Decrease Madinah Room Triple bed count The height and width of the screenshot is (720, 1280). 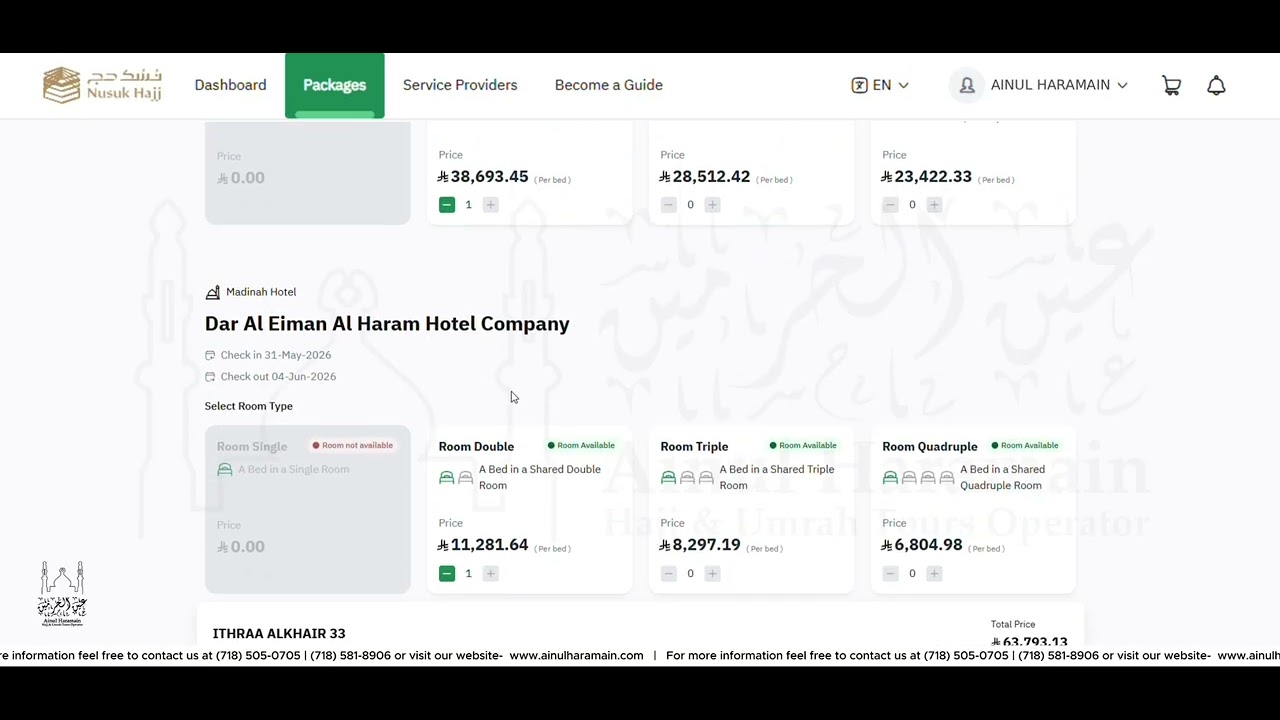pyautogui.click(x=669, y=573)
